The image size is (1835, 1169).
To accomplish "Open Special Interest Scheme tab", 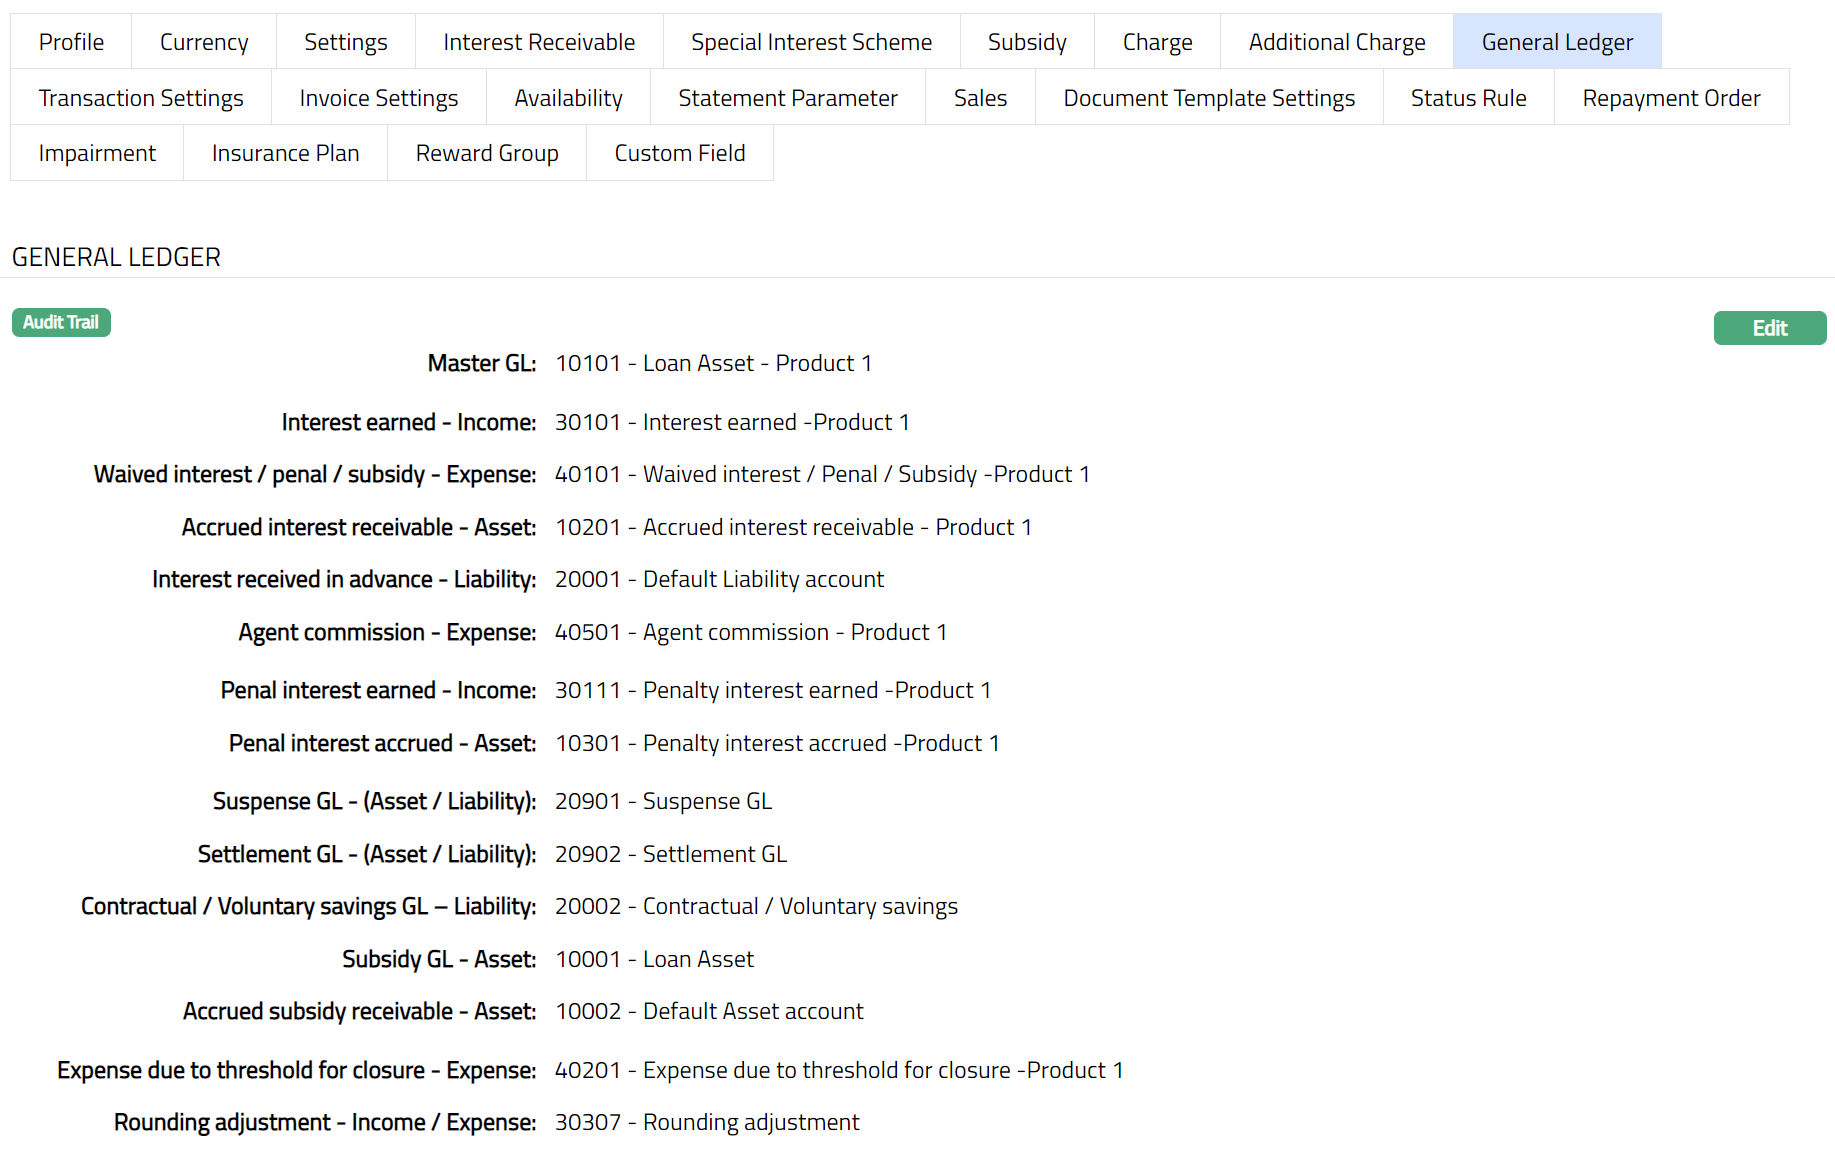I will click(811, 42).
